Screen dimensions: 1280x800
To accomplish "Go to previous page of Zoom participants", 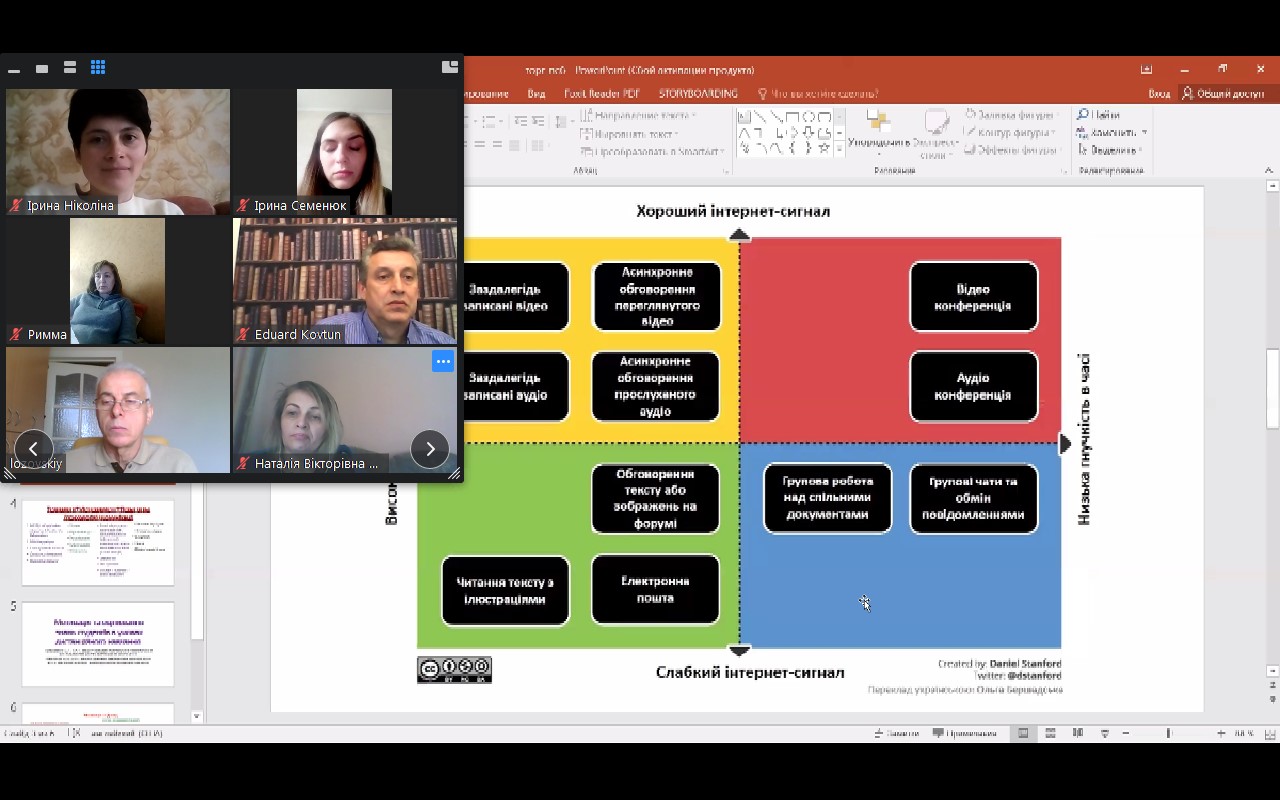I will [34, 449].
